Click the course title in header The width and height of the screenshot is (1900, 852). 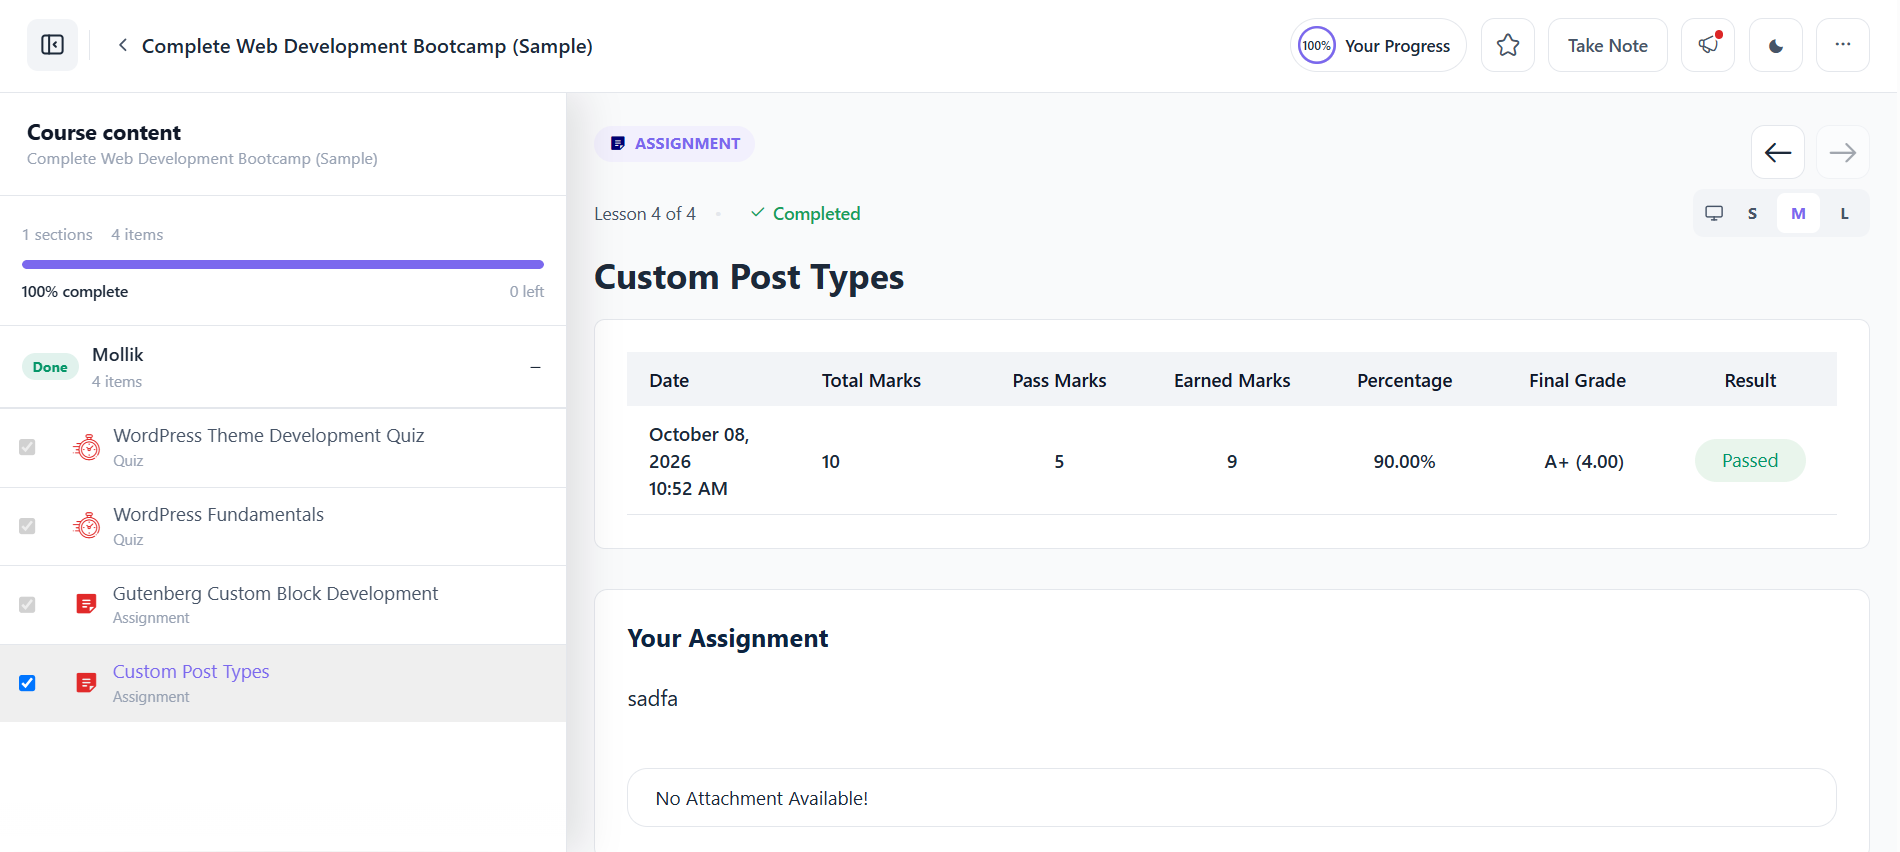(367, 46)
